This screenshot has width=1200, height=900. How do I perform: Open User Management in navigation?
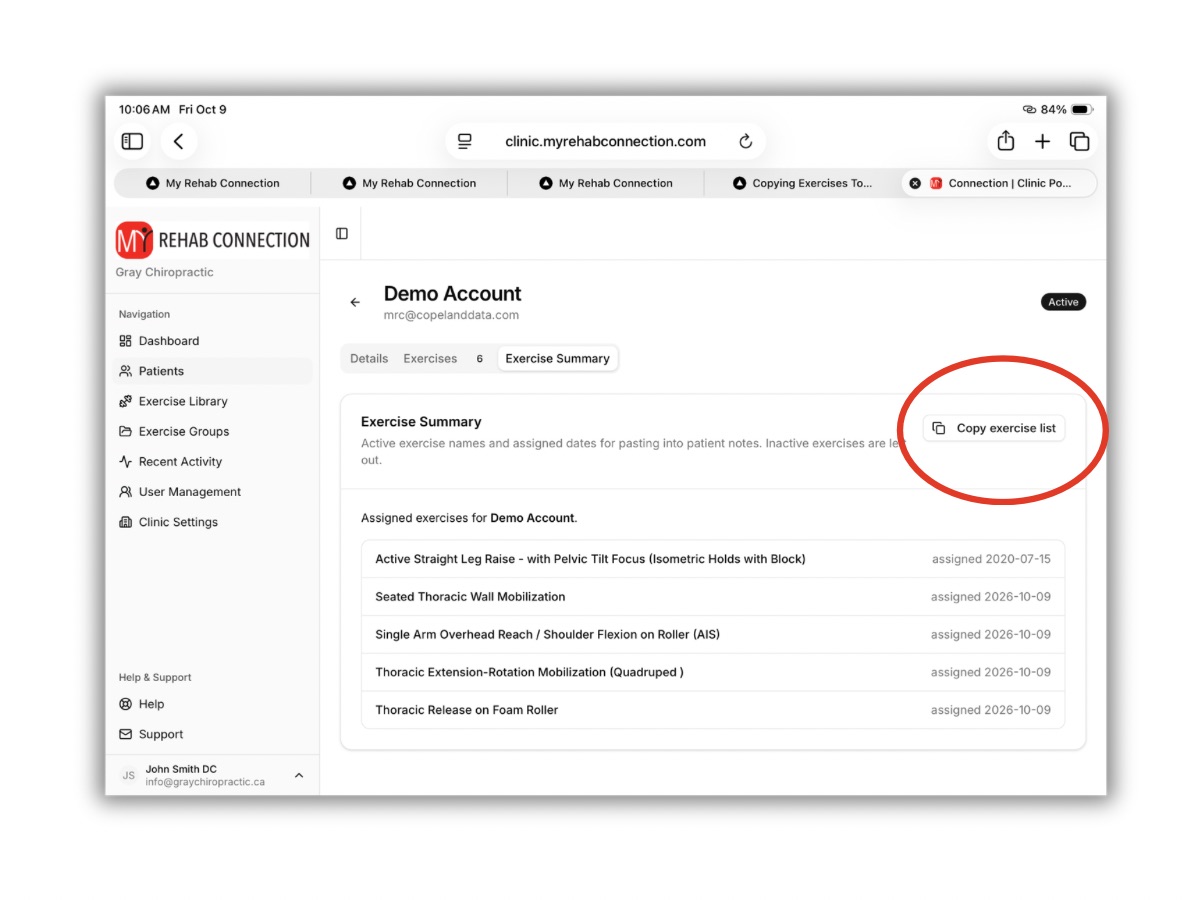(213, 492)
